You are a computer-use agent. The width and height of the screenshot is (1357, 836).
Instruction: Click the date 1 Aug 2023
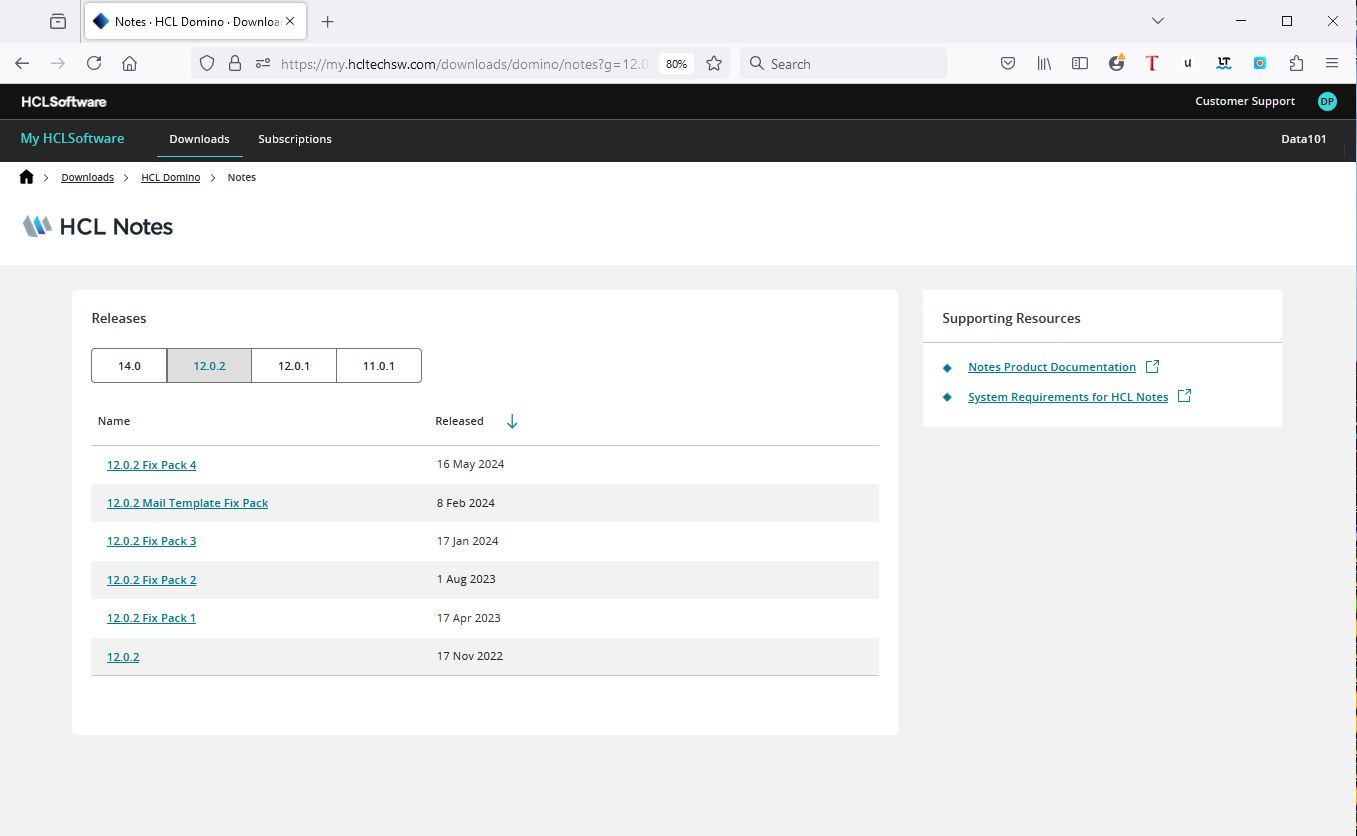[x=466, y=579]
